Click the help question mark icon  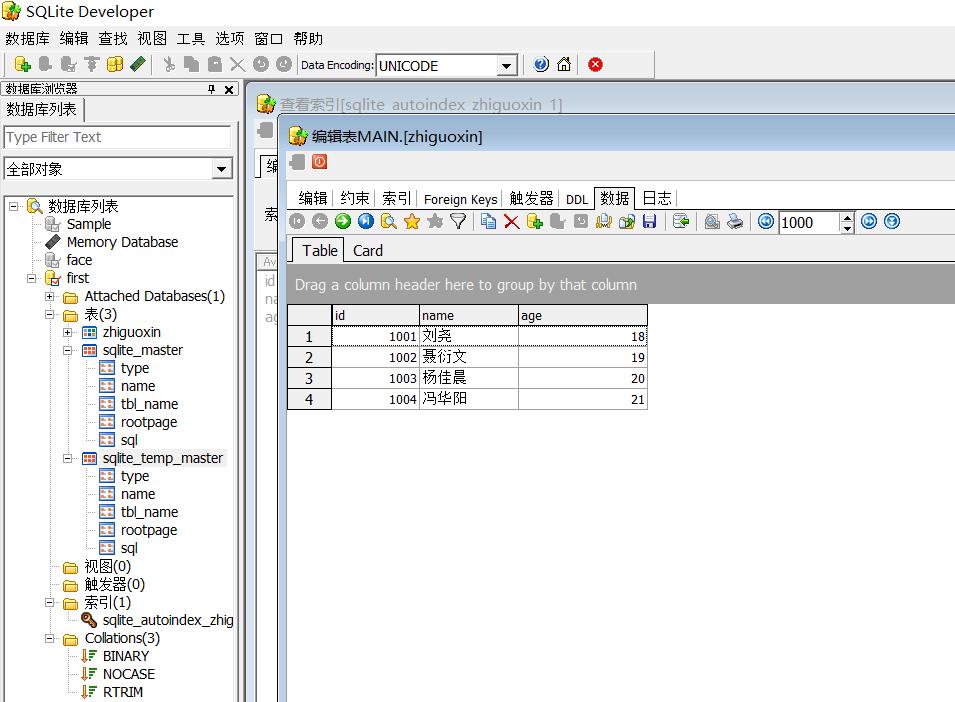pos(539,64)
